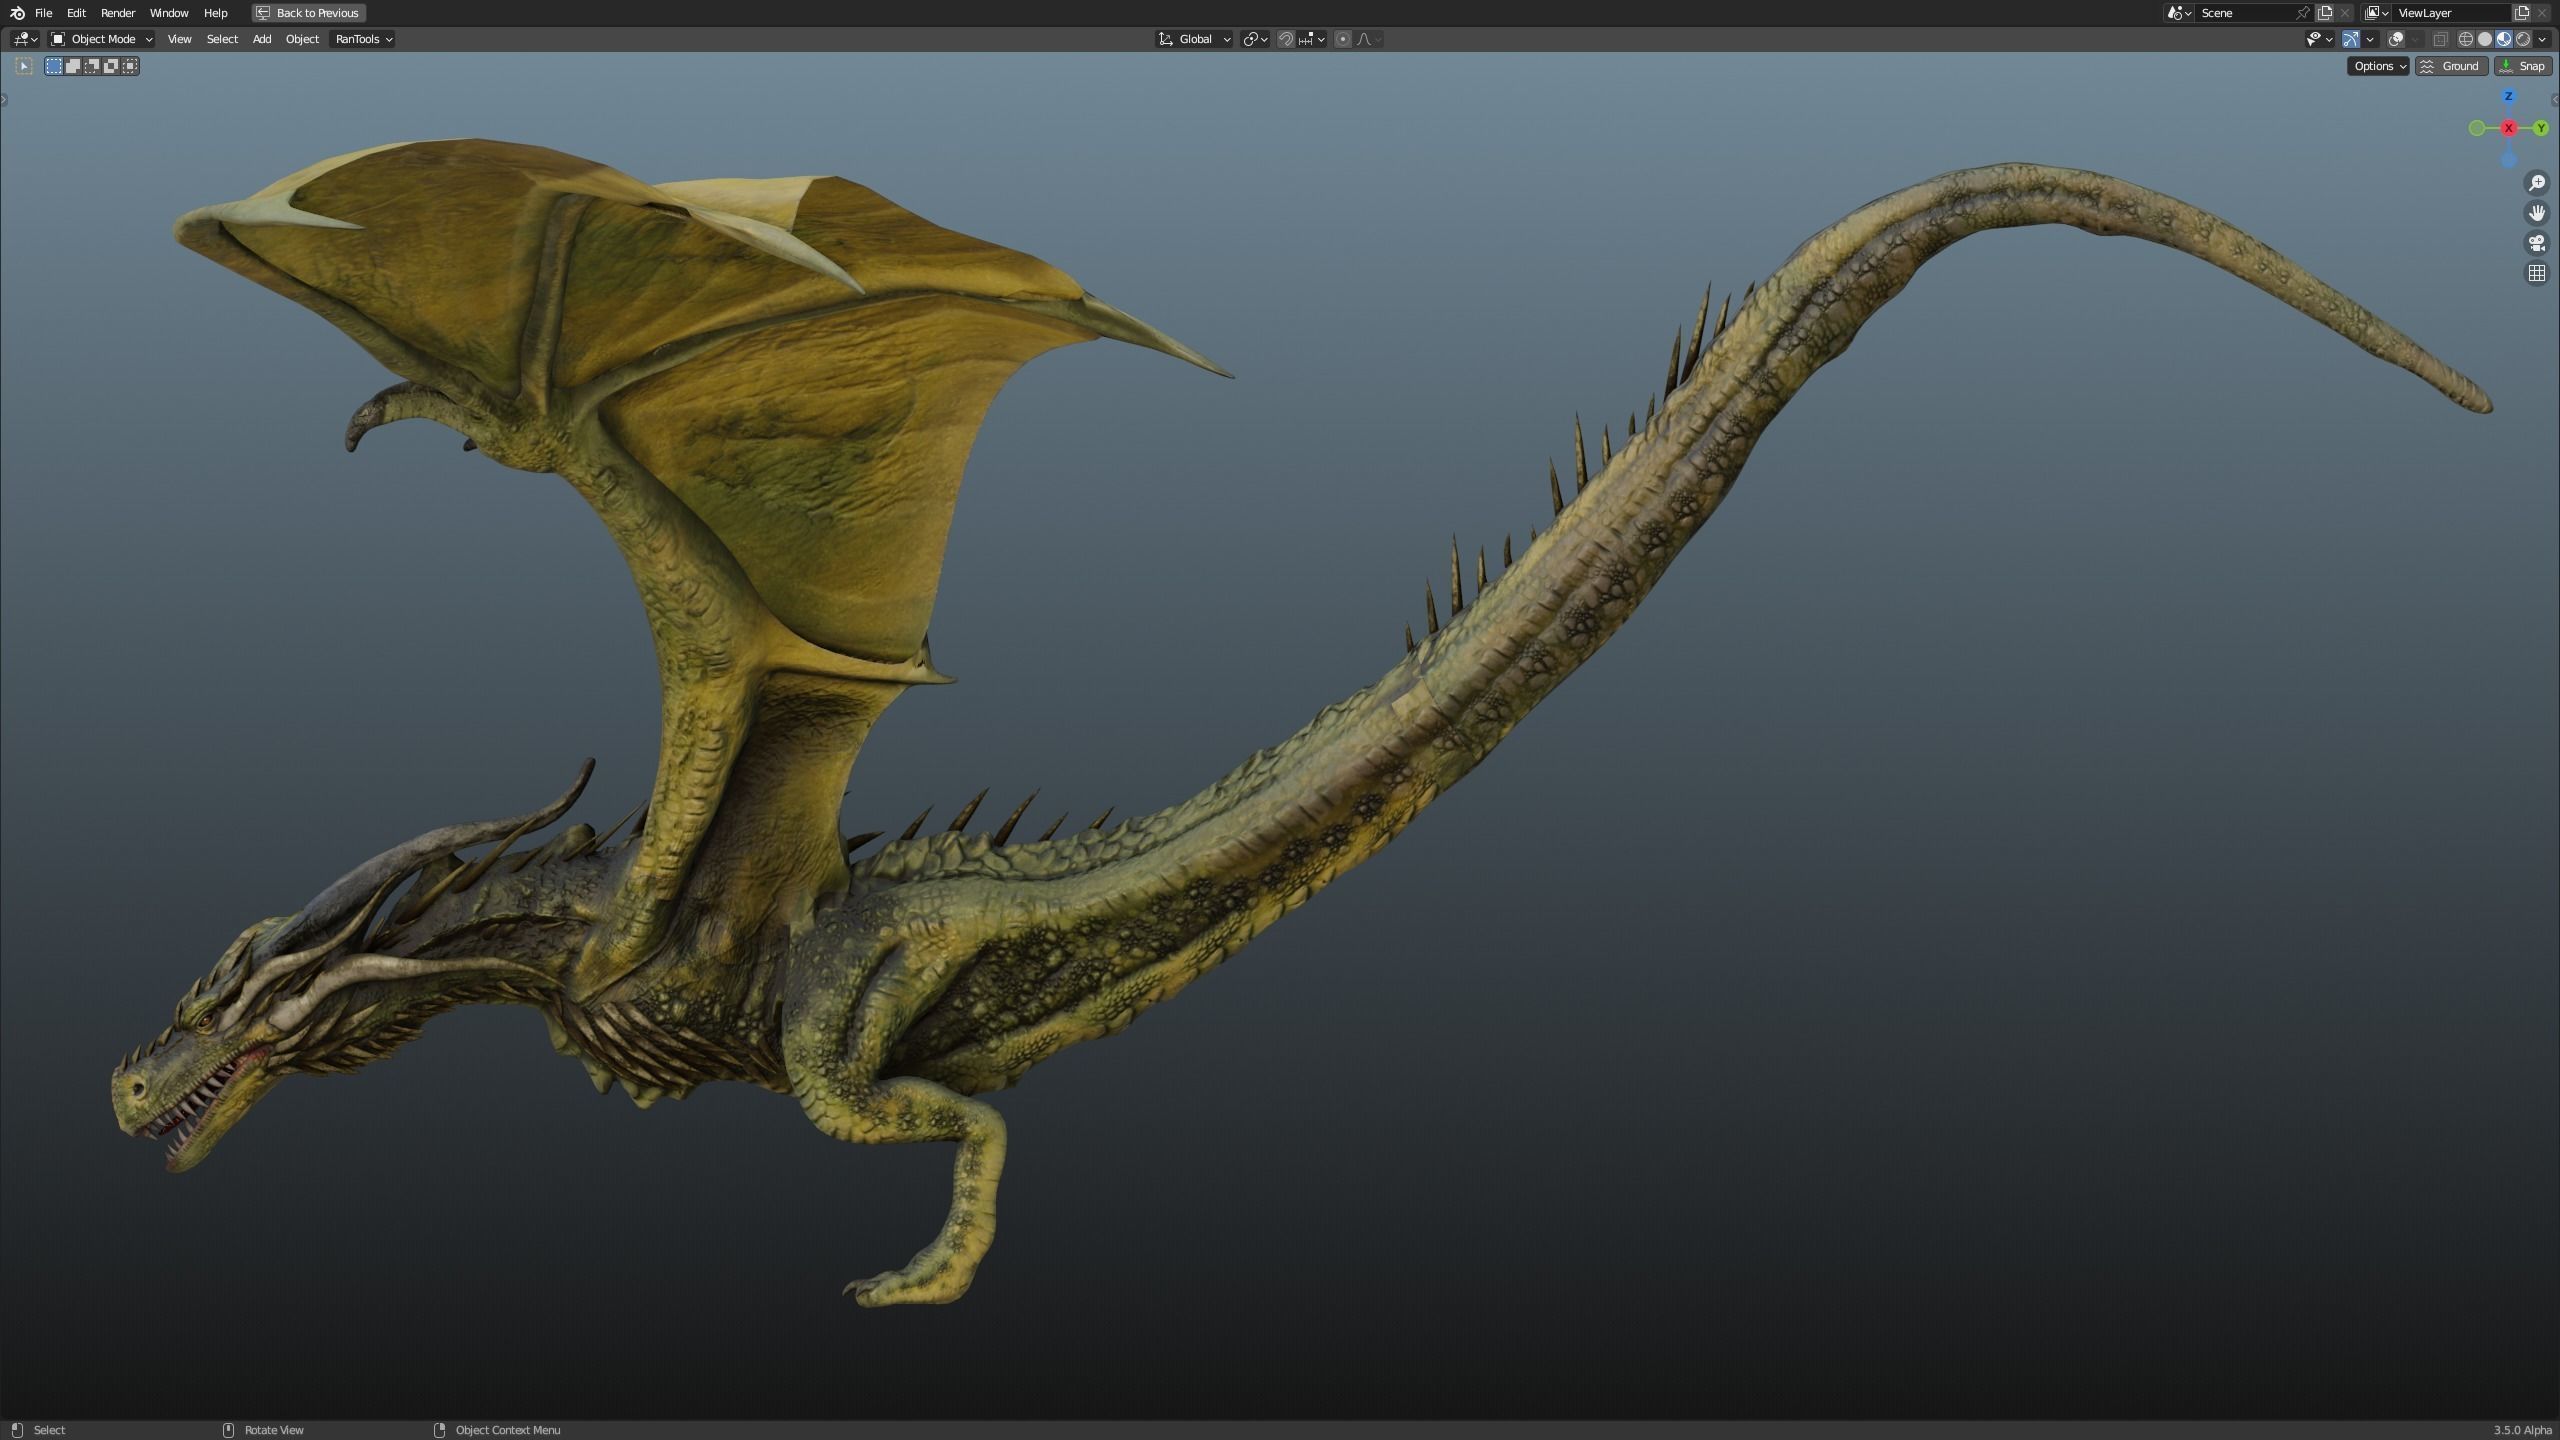Open the File menu
The height and width of the screenshot is (1440, 2560).
pos(43,13)
